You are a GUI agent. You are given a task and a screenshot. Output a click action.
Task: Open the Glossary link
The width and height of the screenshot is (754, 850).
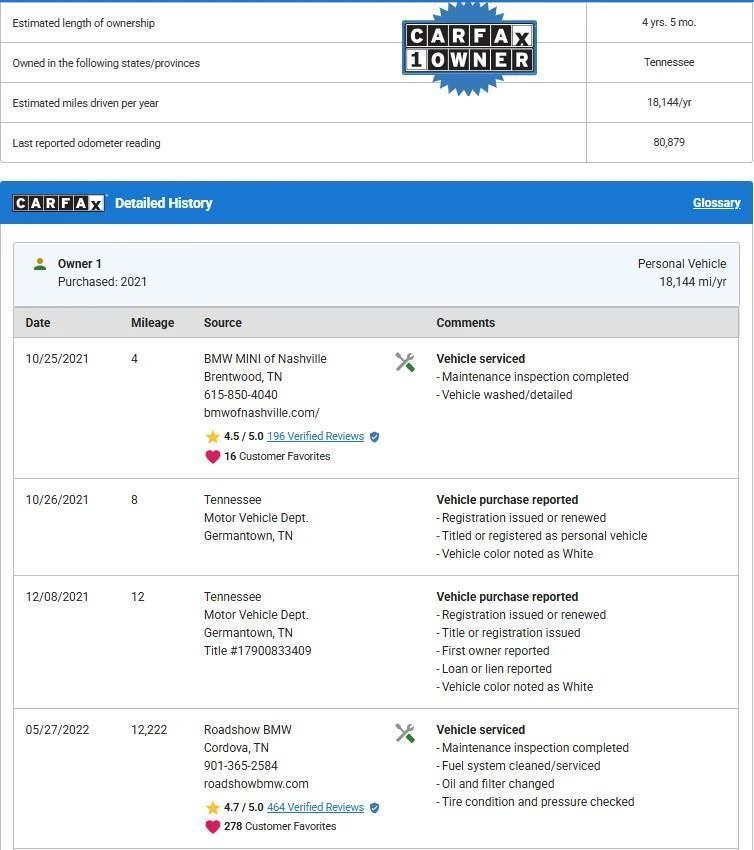(716, 203)
